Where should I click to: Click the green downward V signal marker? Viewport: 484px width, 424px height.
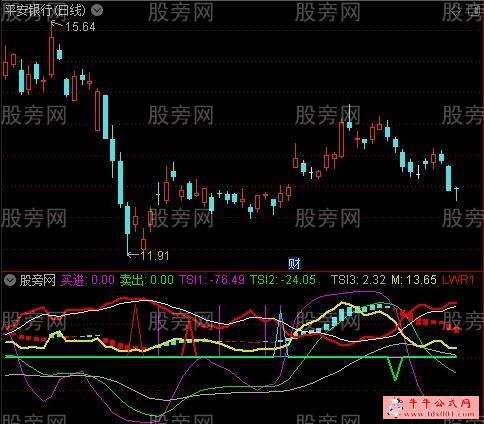pos(396,368)
